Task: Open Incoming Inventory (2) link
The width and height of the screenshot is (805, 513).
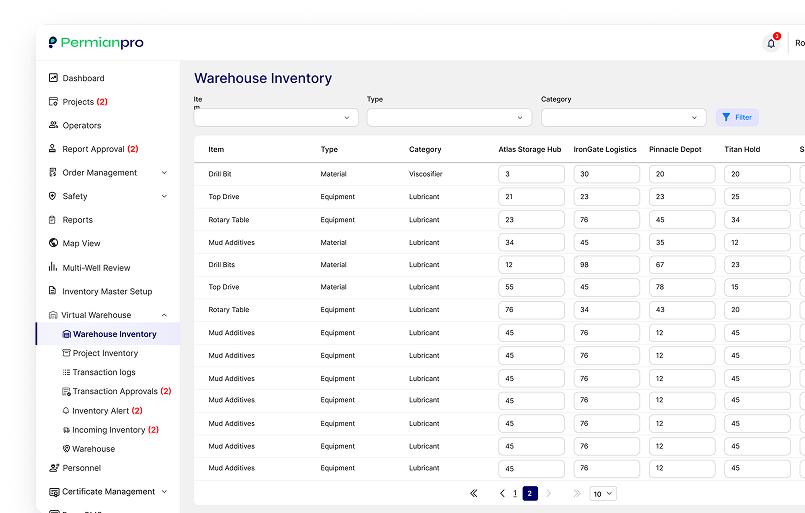Action: point(116,430)
